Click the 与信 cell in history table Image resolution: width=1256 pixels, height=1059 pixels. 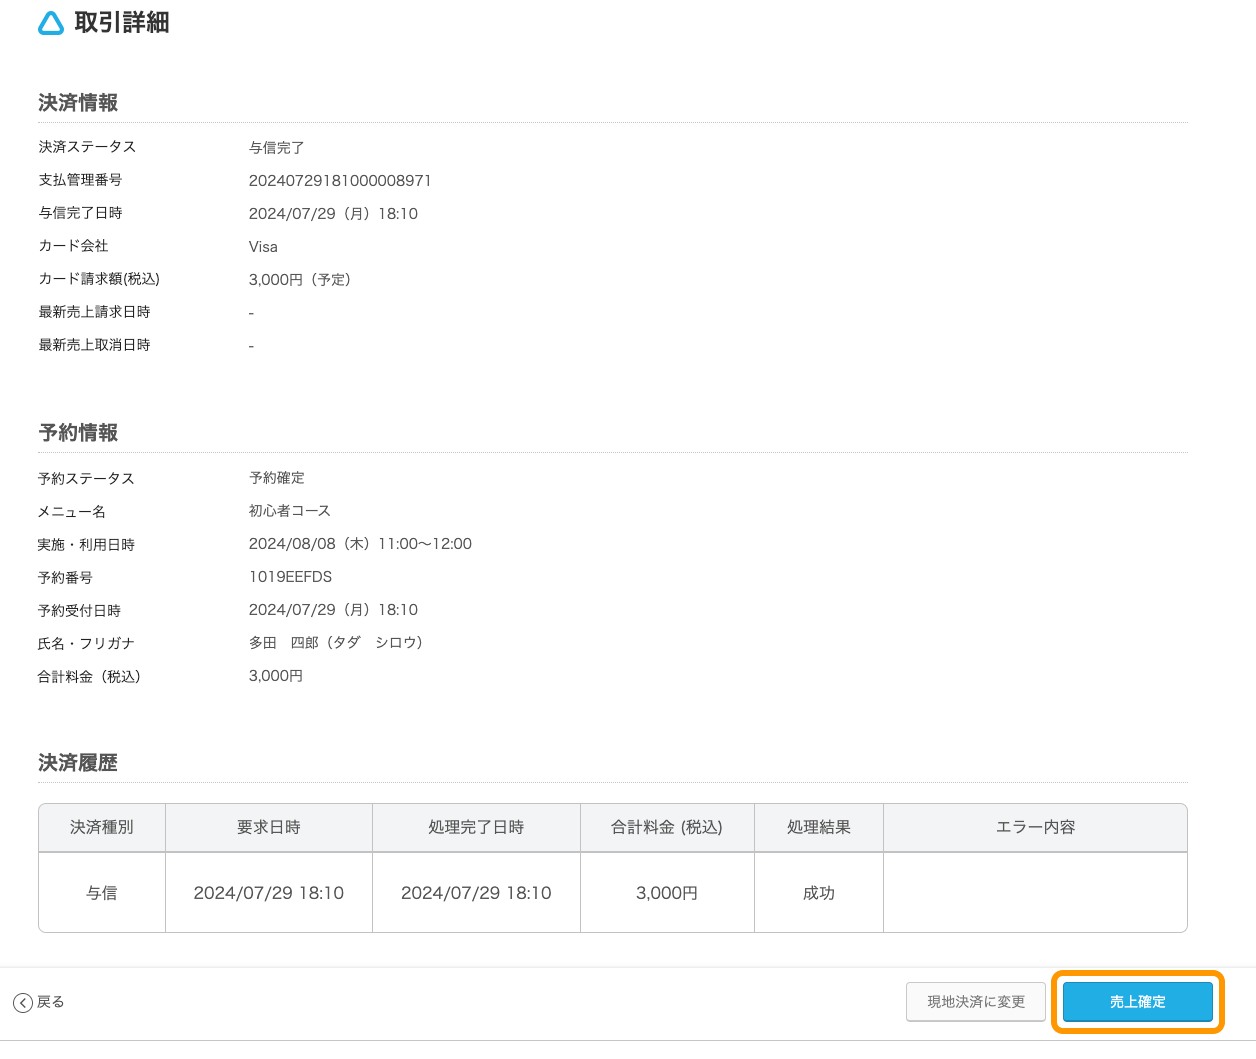[x=102, y=893]
